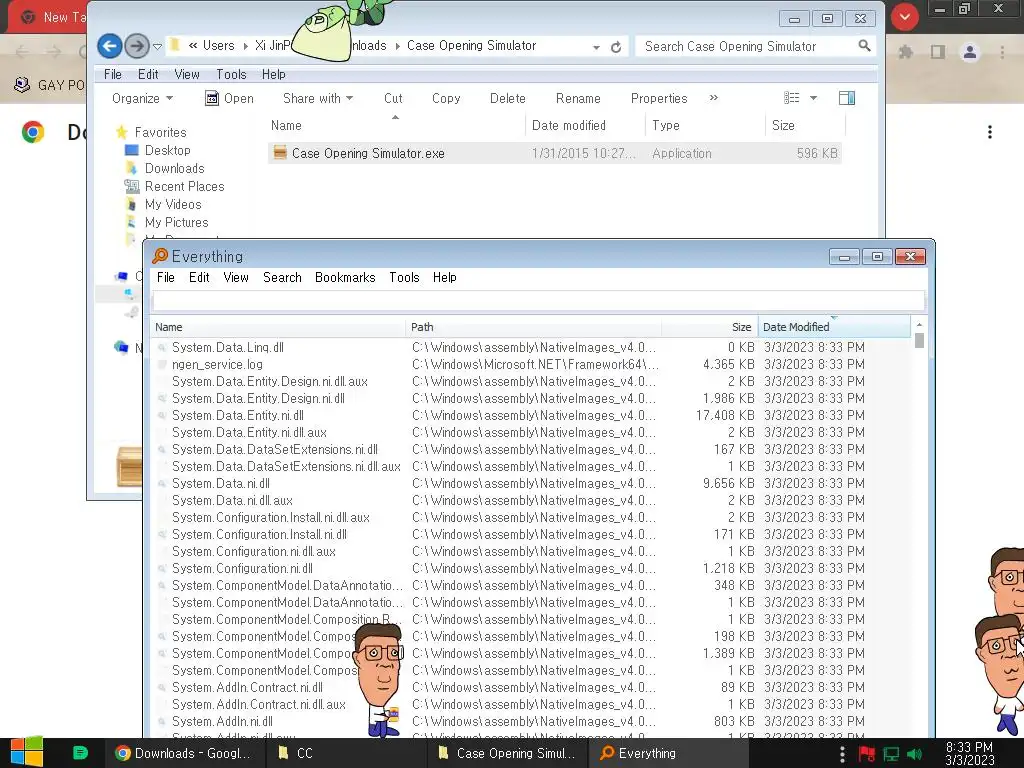1024x768 pixels.
Task: Sort by Date Modified column in Everything
Action: [x=834, y=327]
